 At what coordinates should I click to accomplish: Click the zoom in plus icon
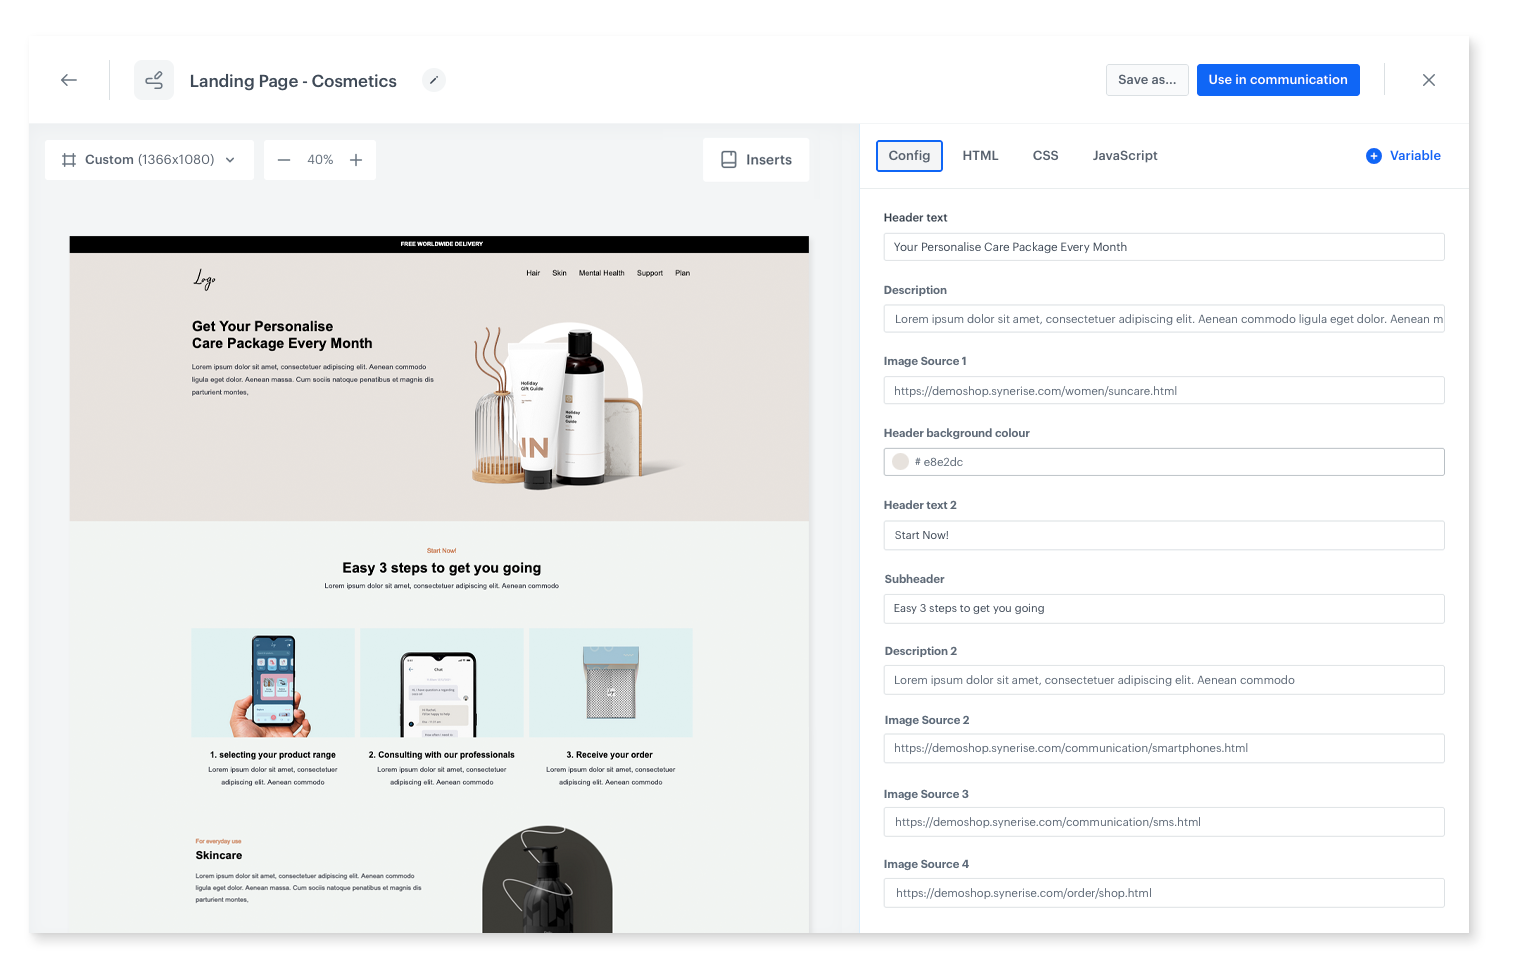[356, 159]
